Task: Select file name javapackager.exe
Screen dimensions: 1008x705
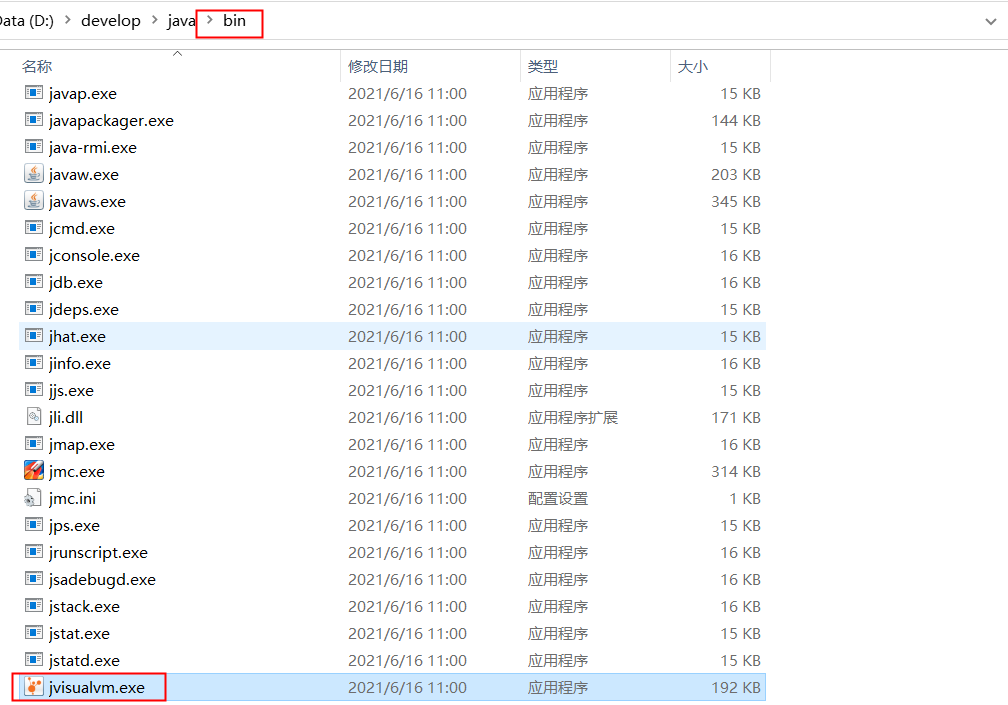Action: click(111, 121)
